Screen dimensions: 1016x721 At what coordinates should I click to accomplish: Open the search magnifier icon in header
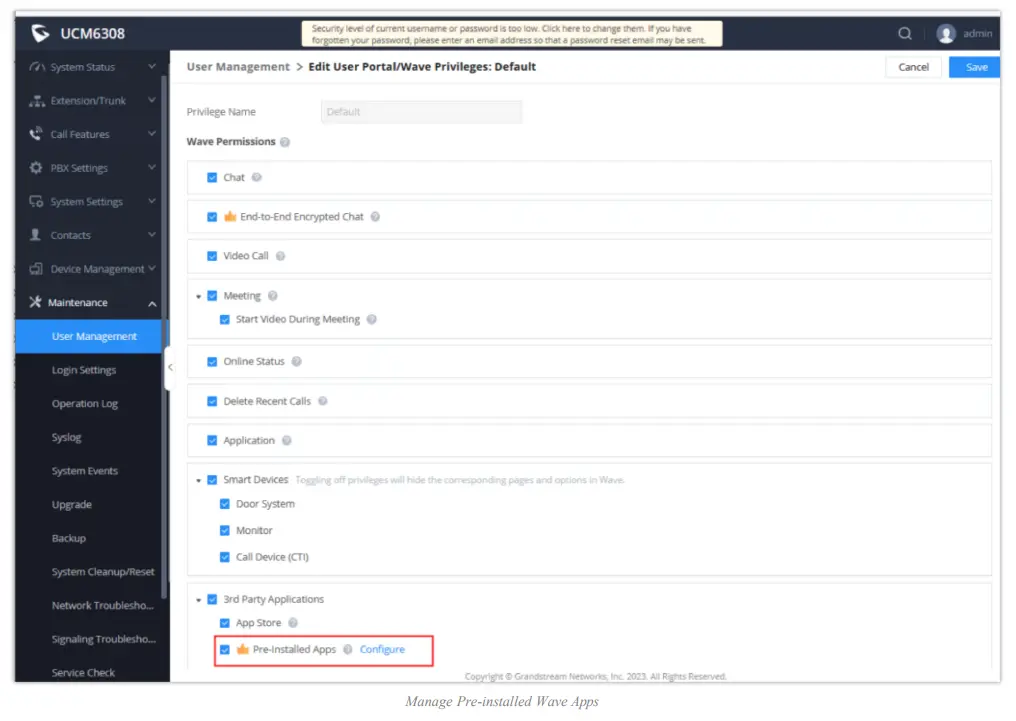point(905,33)
